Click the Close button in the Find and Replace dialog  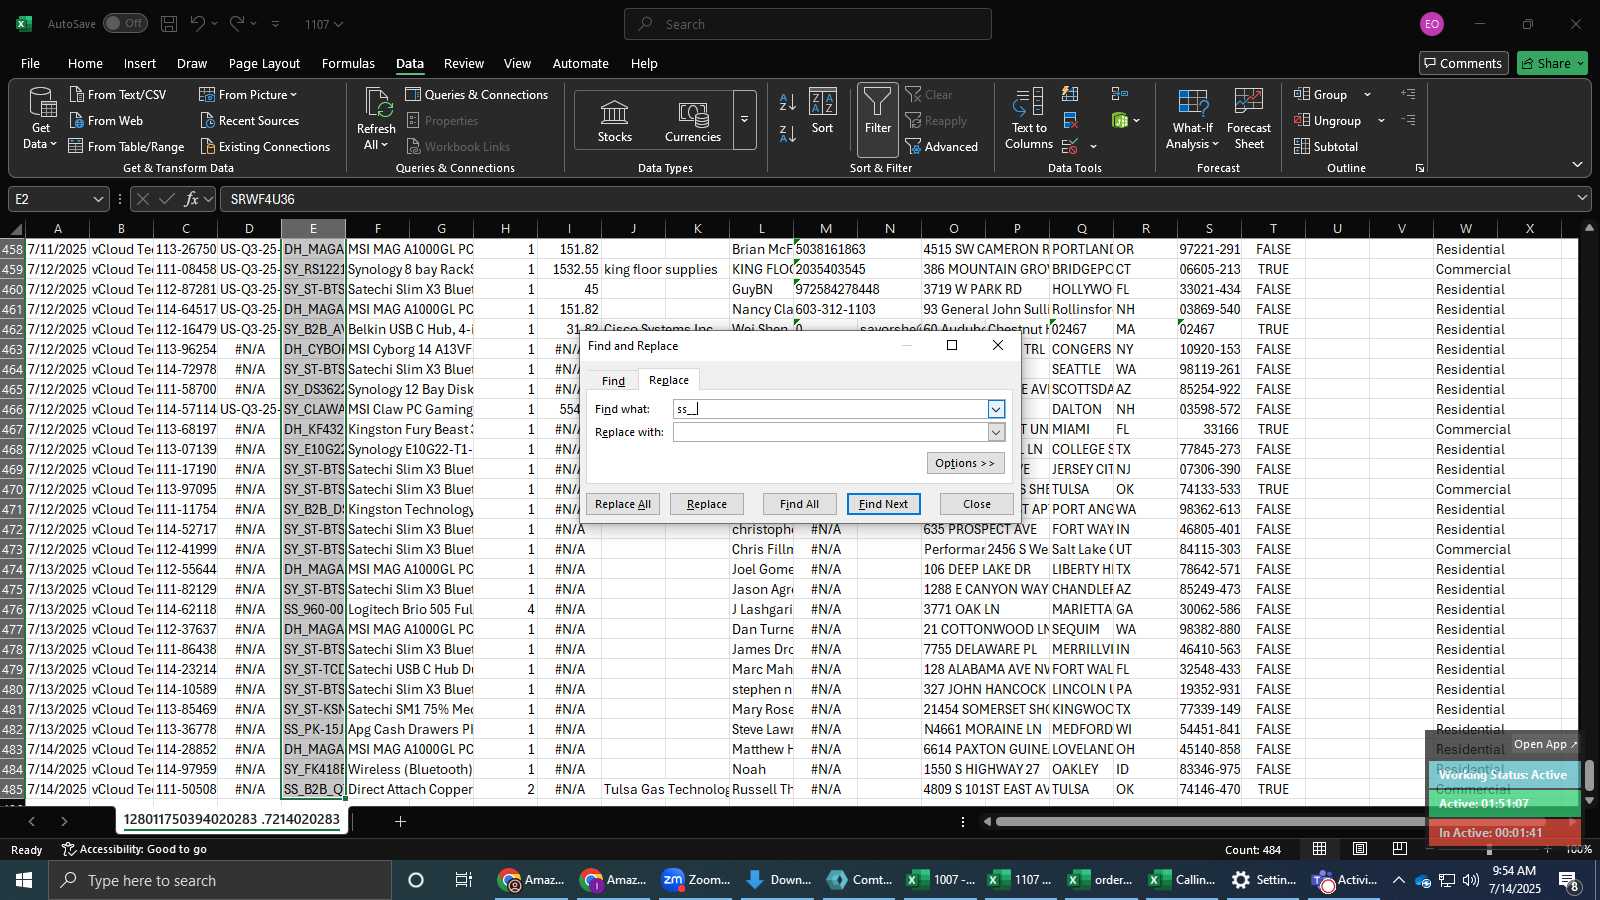coord(977,504)
